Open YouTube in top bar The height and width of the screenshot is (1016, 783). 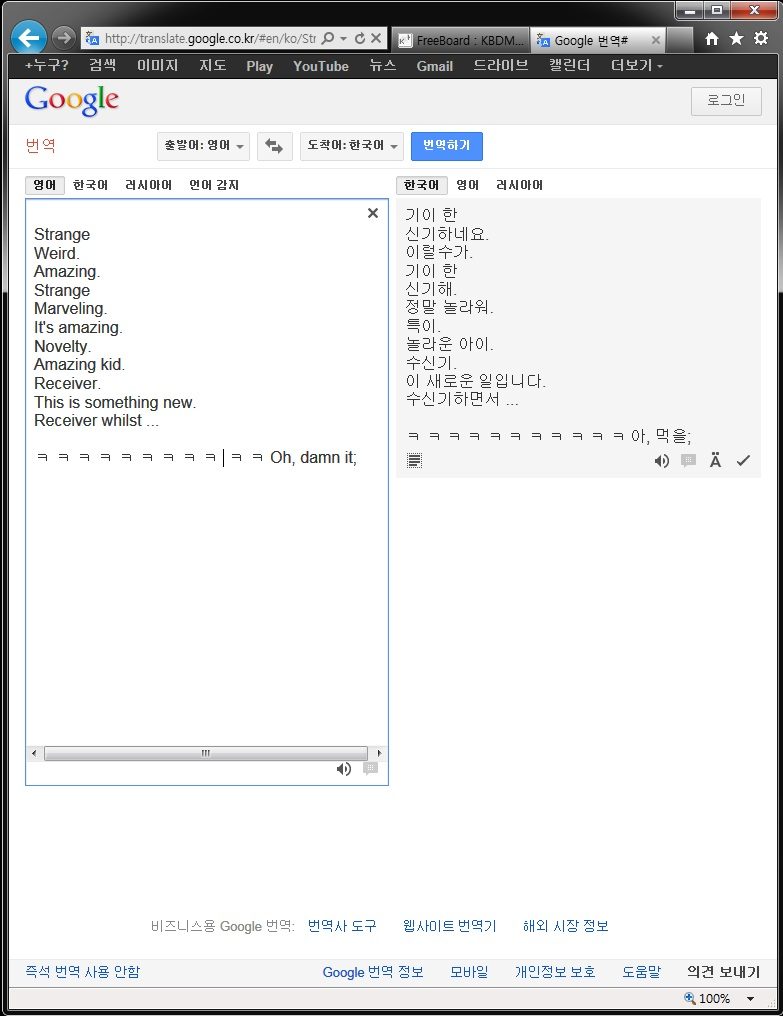coord(321,66)
